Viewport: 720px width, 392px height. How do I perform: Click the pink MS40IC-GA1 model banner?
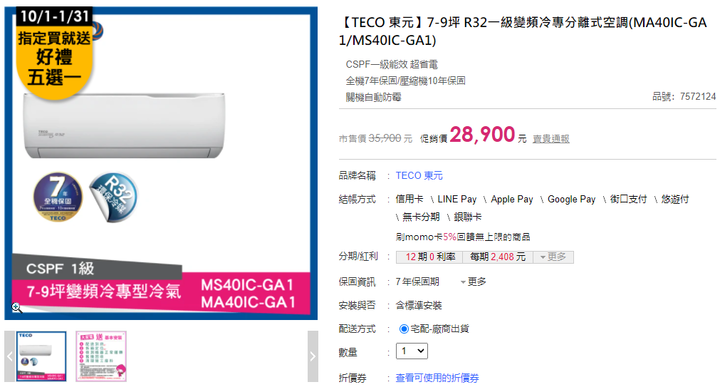248,293
